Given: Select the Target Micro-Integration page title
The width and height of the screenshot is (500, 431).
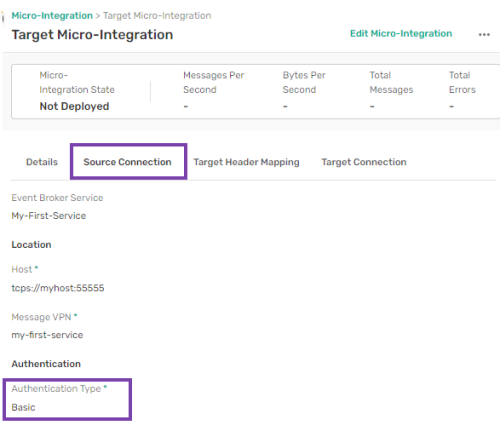Looking at the screenshot, I should pyautogui.click(x=92, y=35).
